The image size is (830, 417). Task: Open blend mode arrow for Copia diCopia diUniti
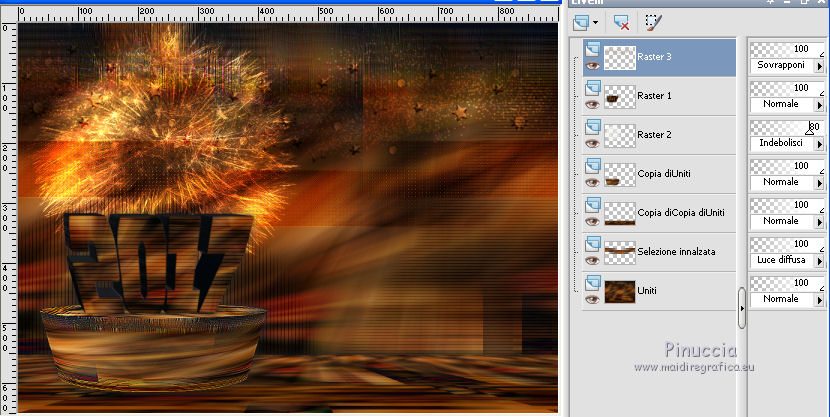819,222
